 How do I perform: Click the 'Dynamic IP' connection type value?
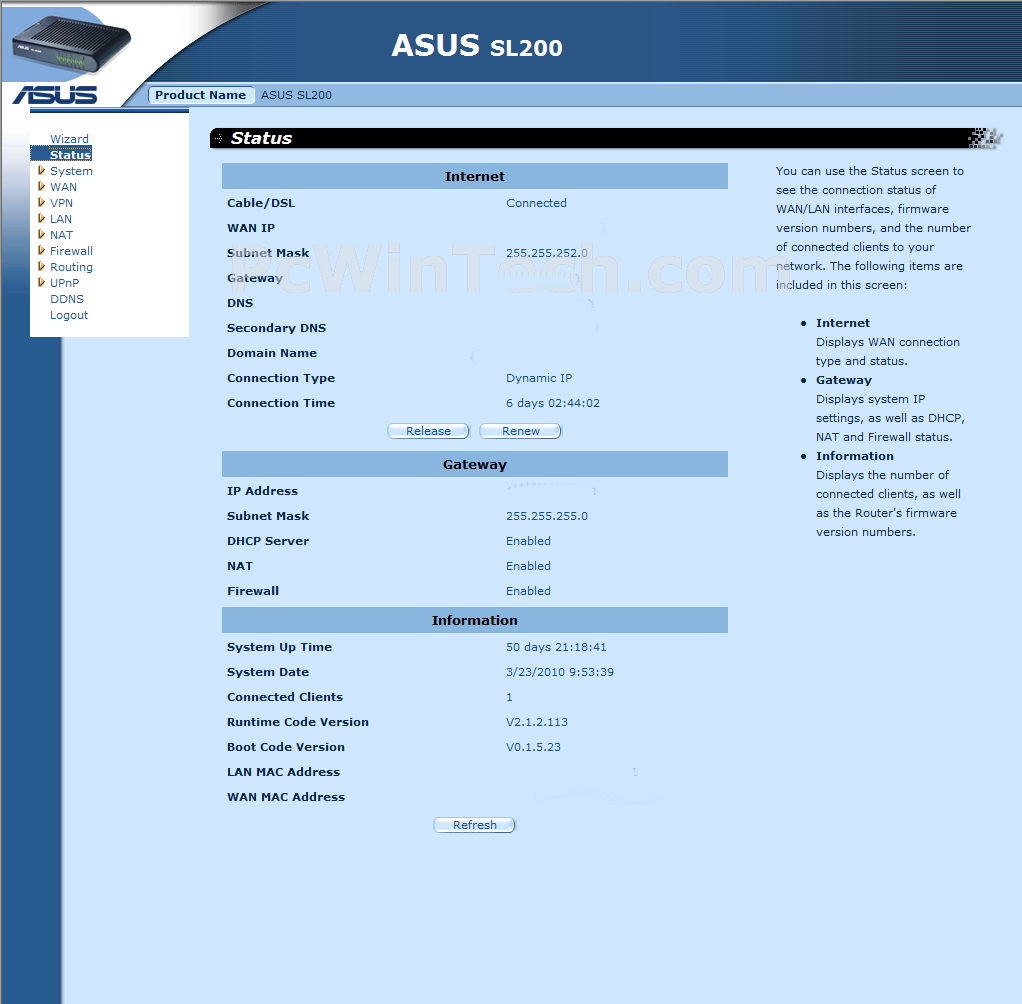(539, 378)
